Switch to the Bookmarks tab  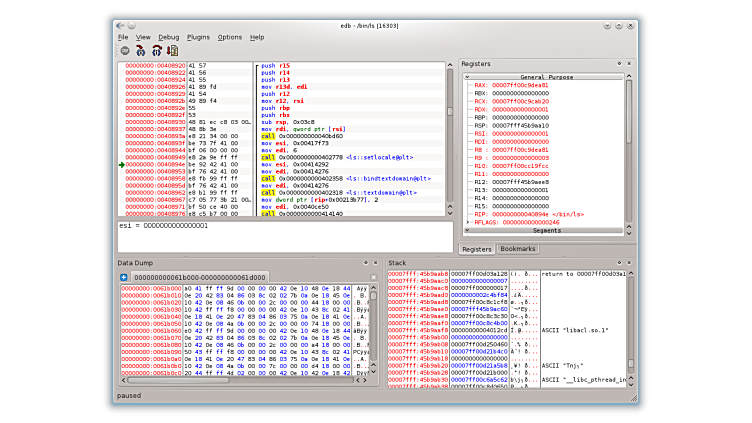pyautogui.click(x=518, y=248)
